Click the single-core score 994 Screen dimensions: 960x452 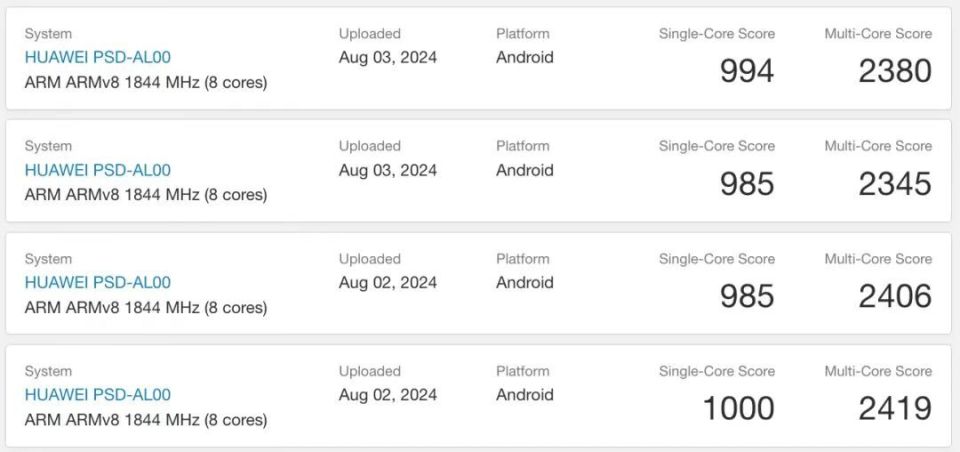click(x=747, y=71)
